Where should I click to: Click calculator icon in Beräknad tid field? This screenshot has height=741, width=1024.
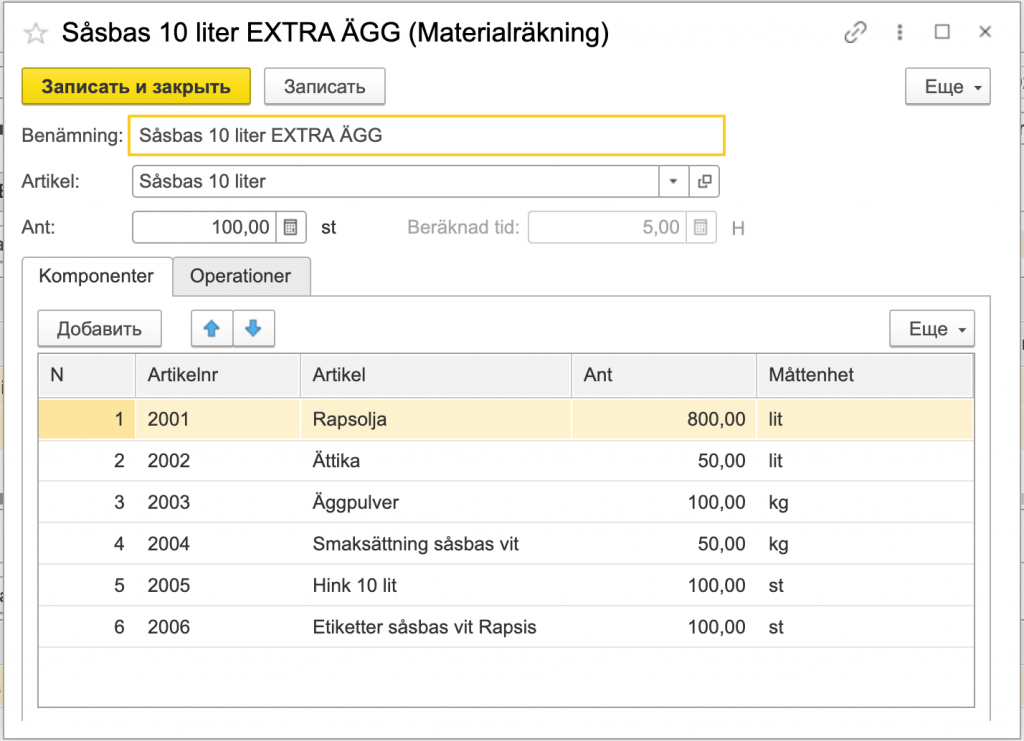[x=701, y=227]
